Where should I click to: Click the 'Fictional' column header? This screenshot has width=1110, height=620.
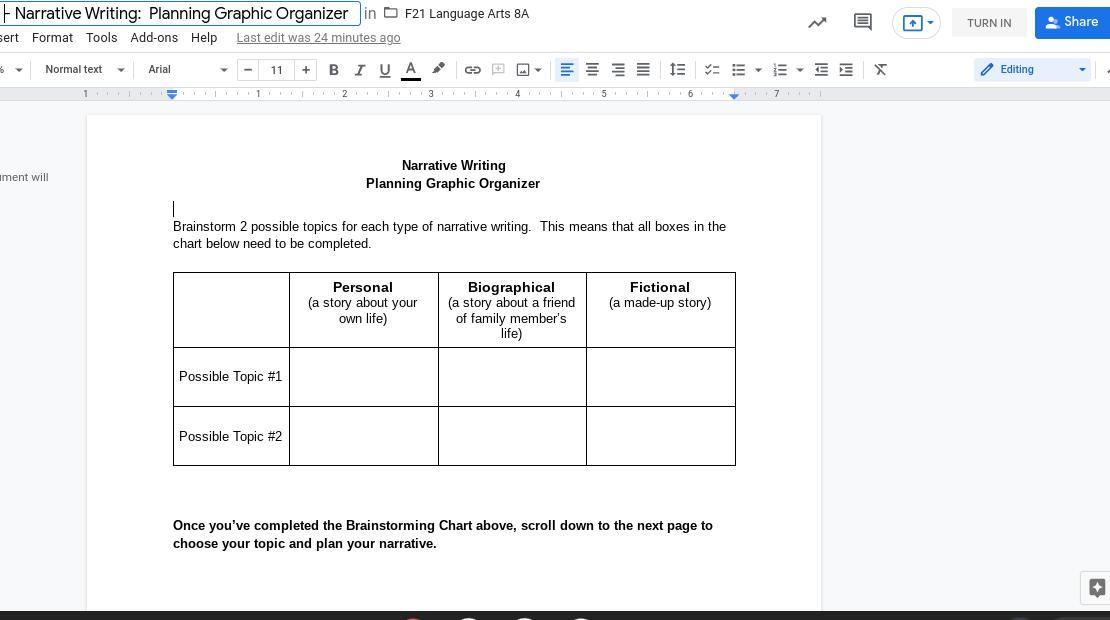coord(660,287)
